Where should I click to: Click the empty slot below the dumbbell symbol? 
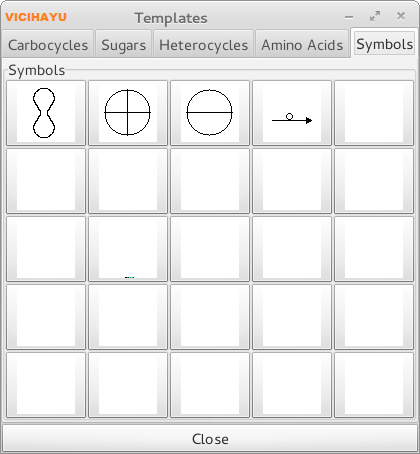(x=46, y=181)
